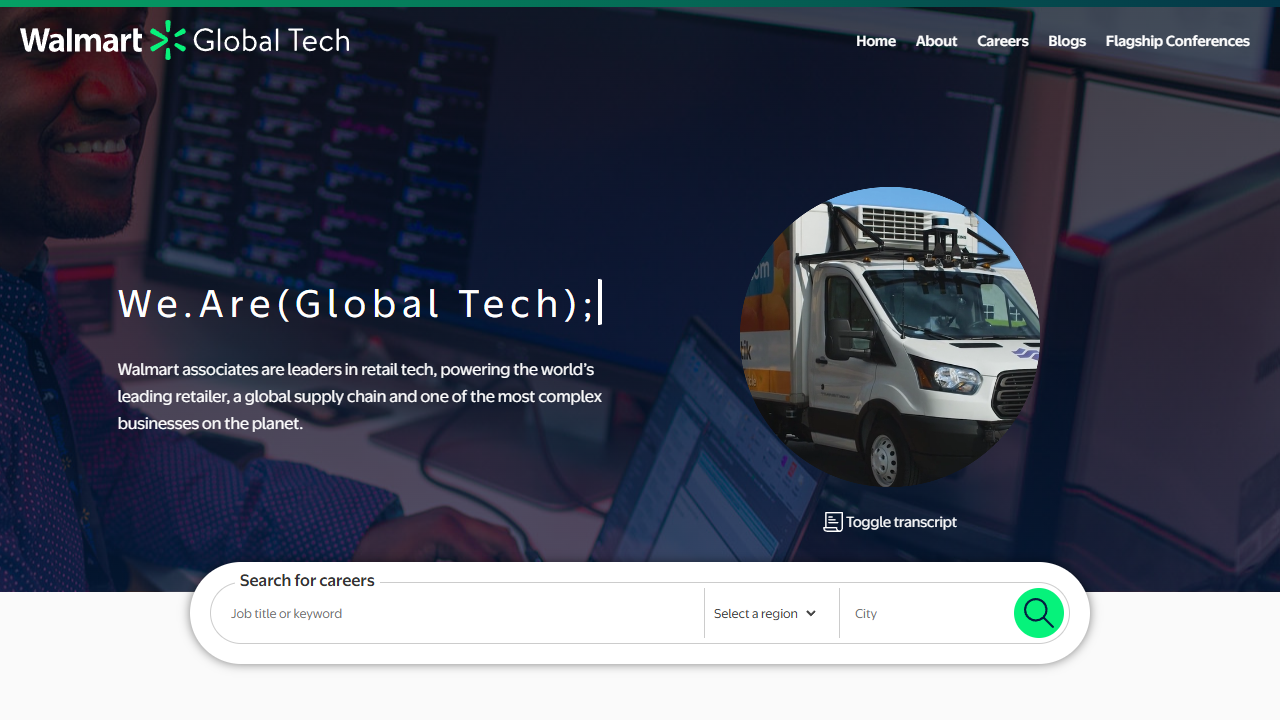1280x720 pixels.
Task: Click the We.Are(Global Tech); headline
Action: point(357,304)
